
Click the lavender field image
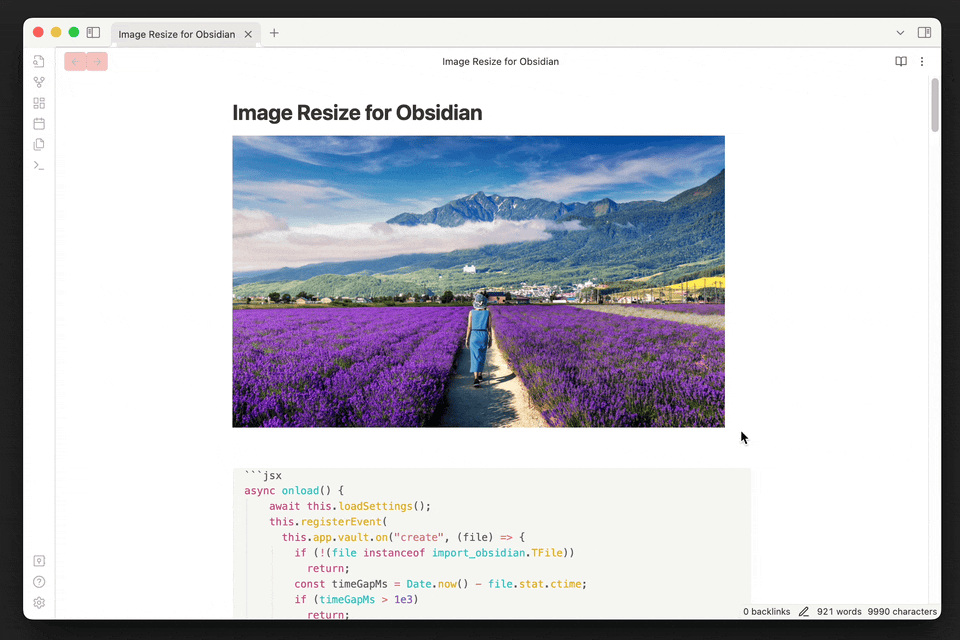click(x=479, y=281)
